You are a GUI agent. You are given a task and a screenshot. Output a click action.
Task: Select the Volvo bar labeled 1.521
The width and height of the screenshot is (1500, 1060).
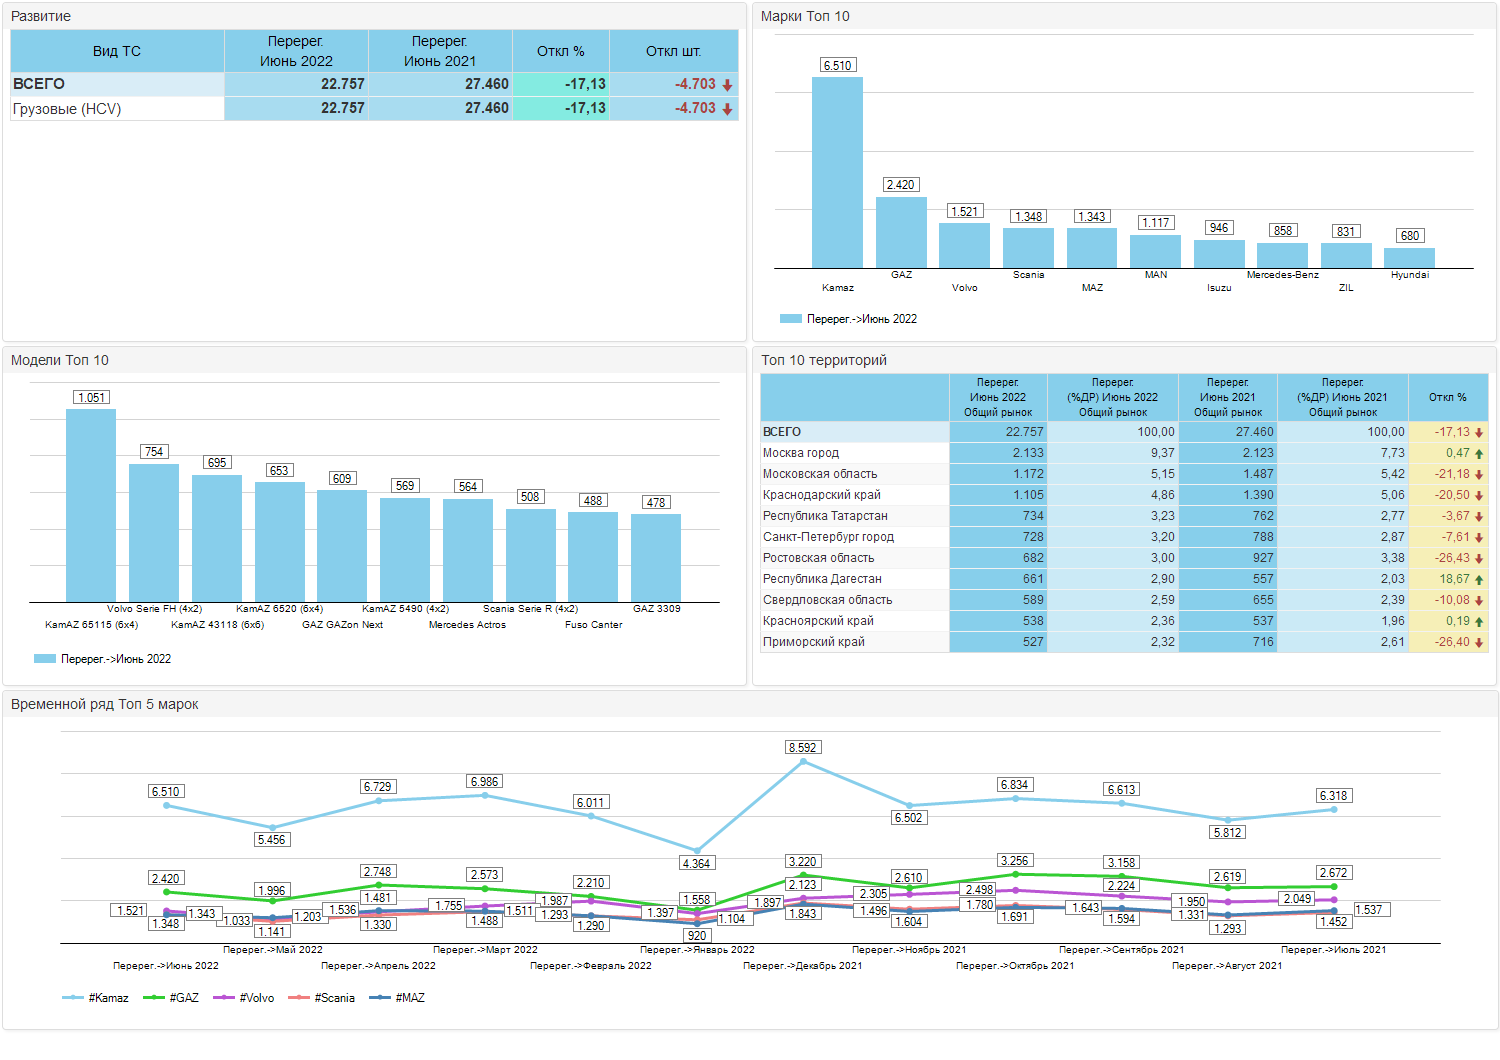964,245
